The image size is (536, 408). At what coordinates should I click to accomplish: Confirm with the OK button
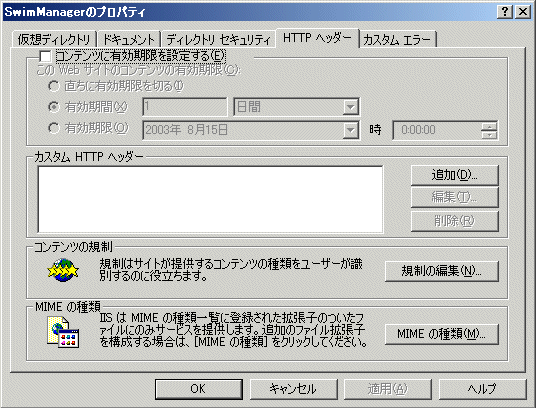(199, 389)
